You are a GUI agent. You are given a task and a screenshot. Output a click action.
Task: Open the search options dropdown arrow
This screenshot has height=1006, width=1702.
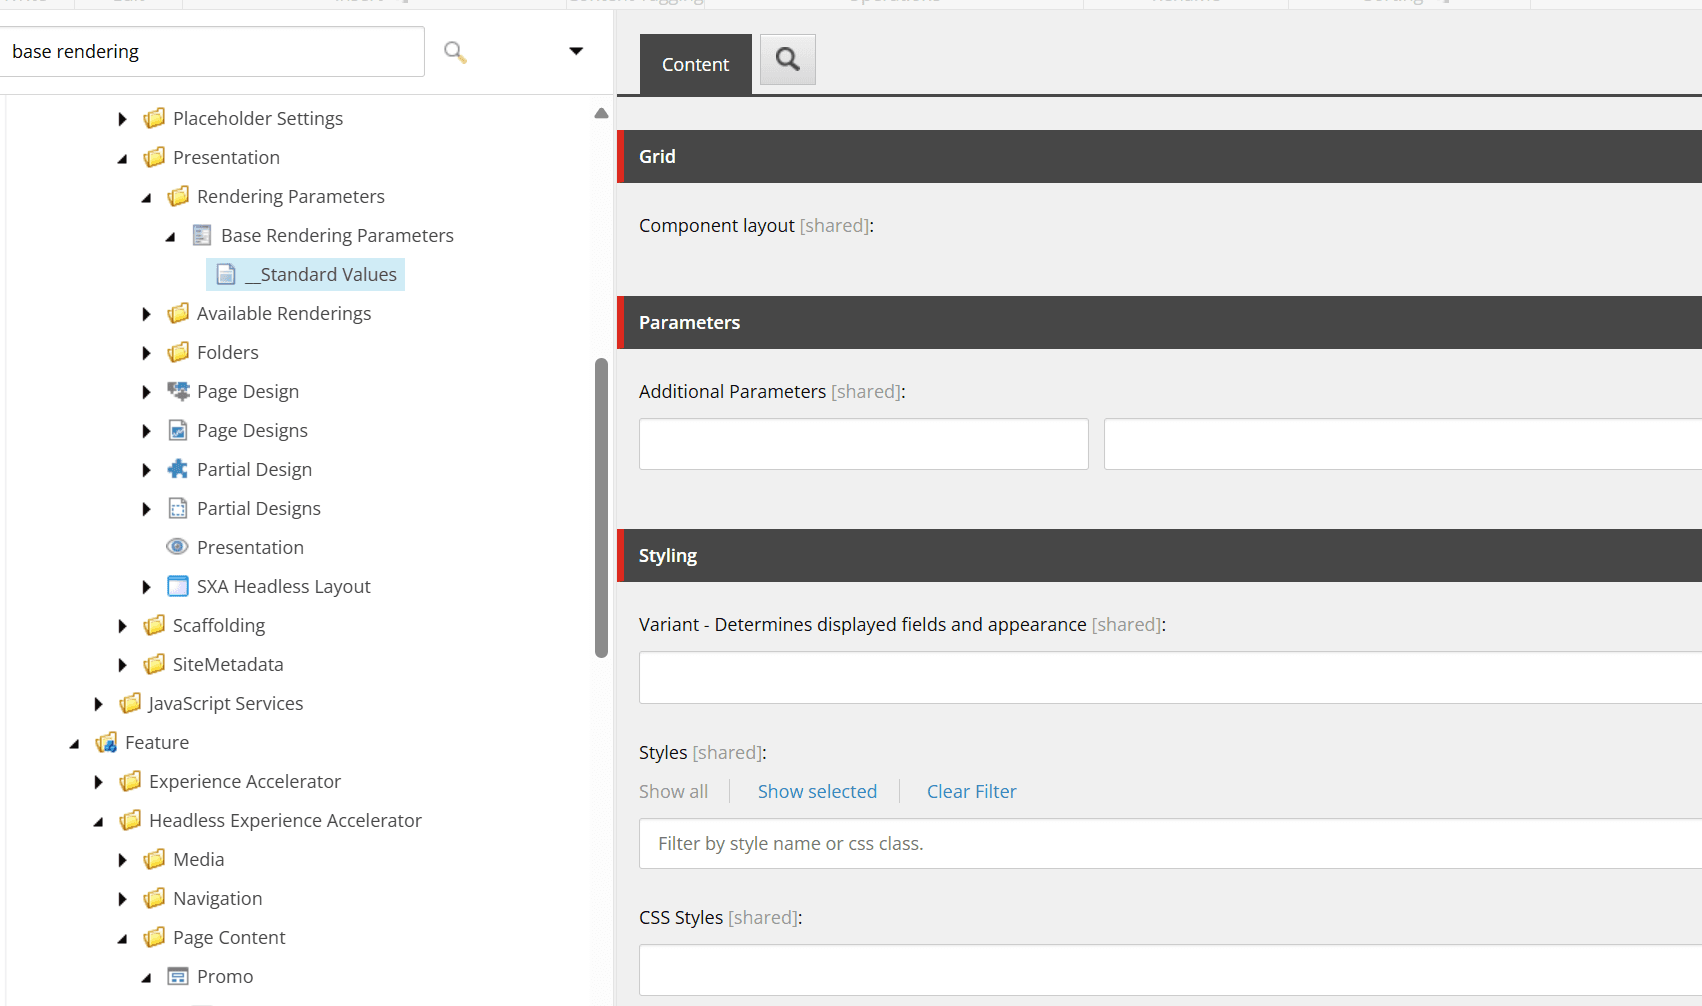pyautogui.click(x=576, y=51)
